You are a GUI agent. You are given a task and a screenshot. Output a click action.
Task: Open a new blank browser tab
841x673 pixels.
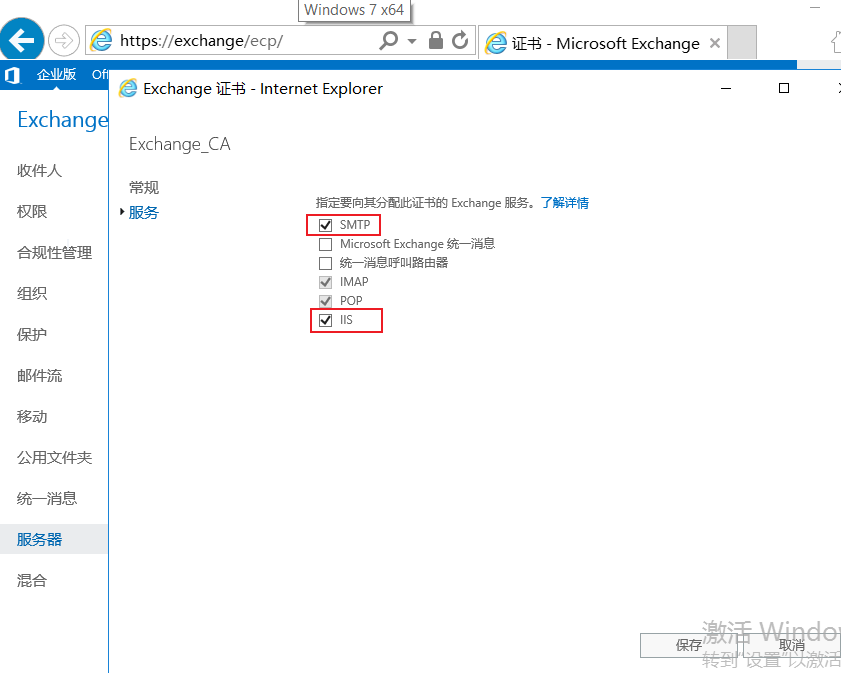tap(742, 42)
